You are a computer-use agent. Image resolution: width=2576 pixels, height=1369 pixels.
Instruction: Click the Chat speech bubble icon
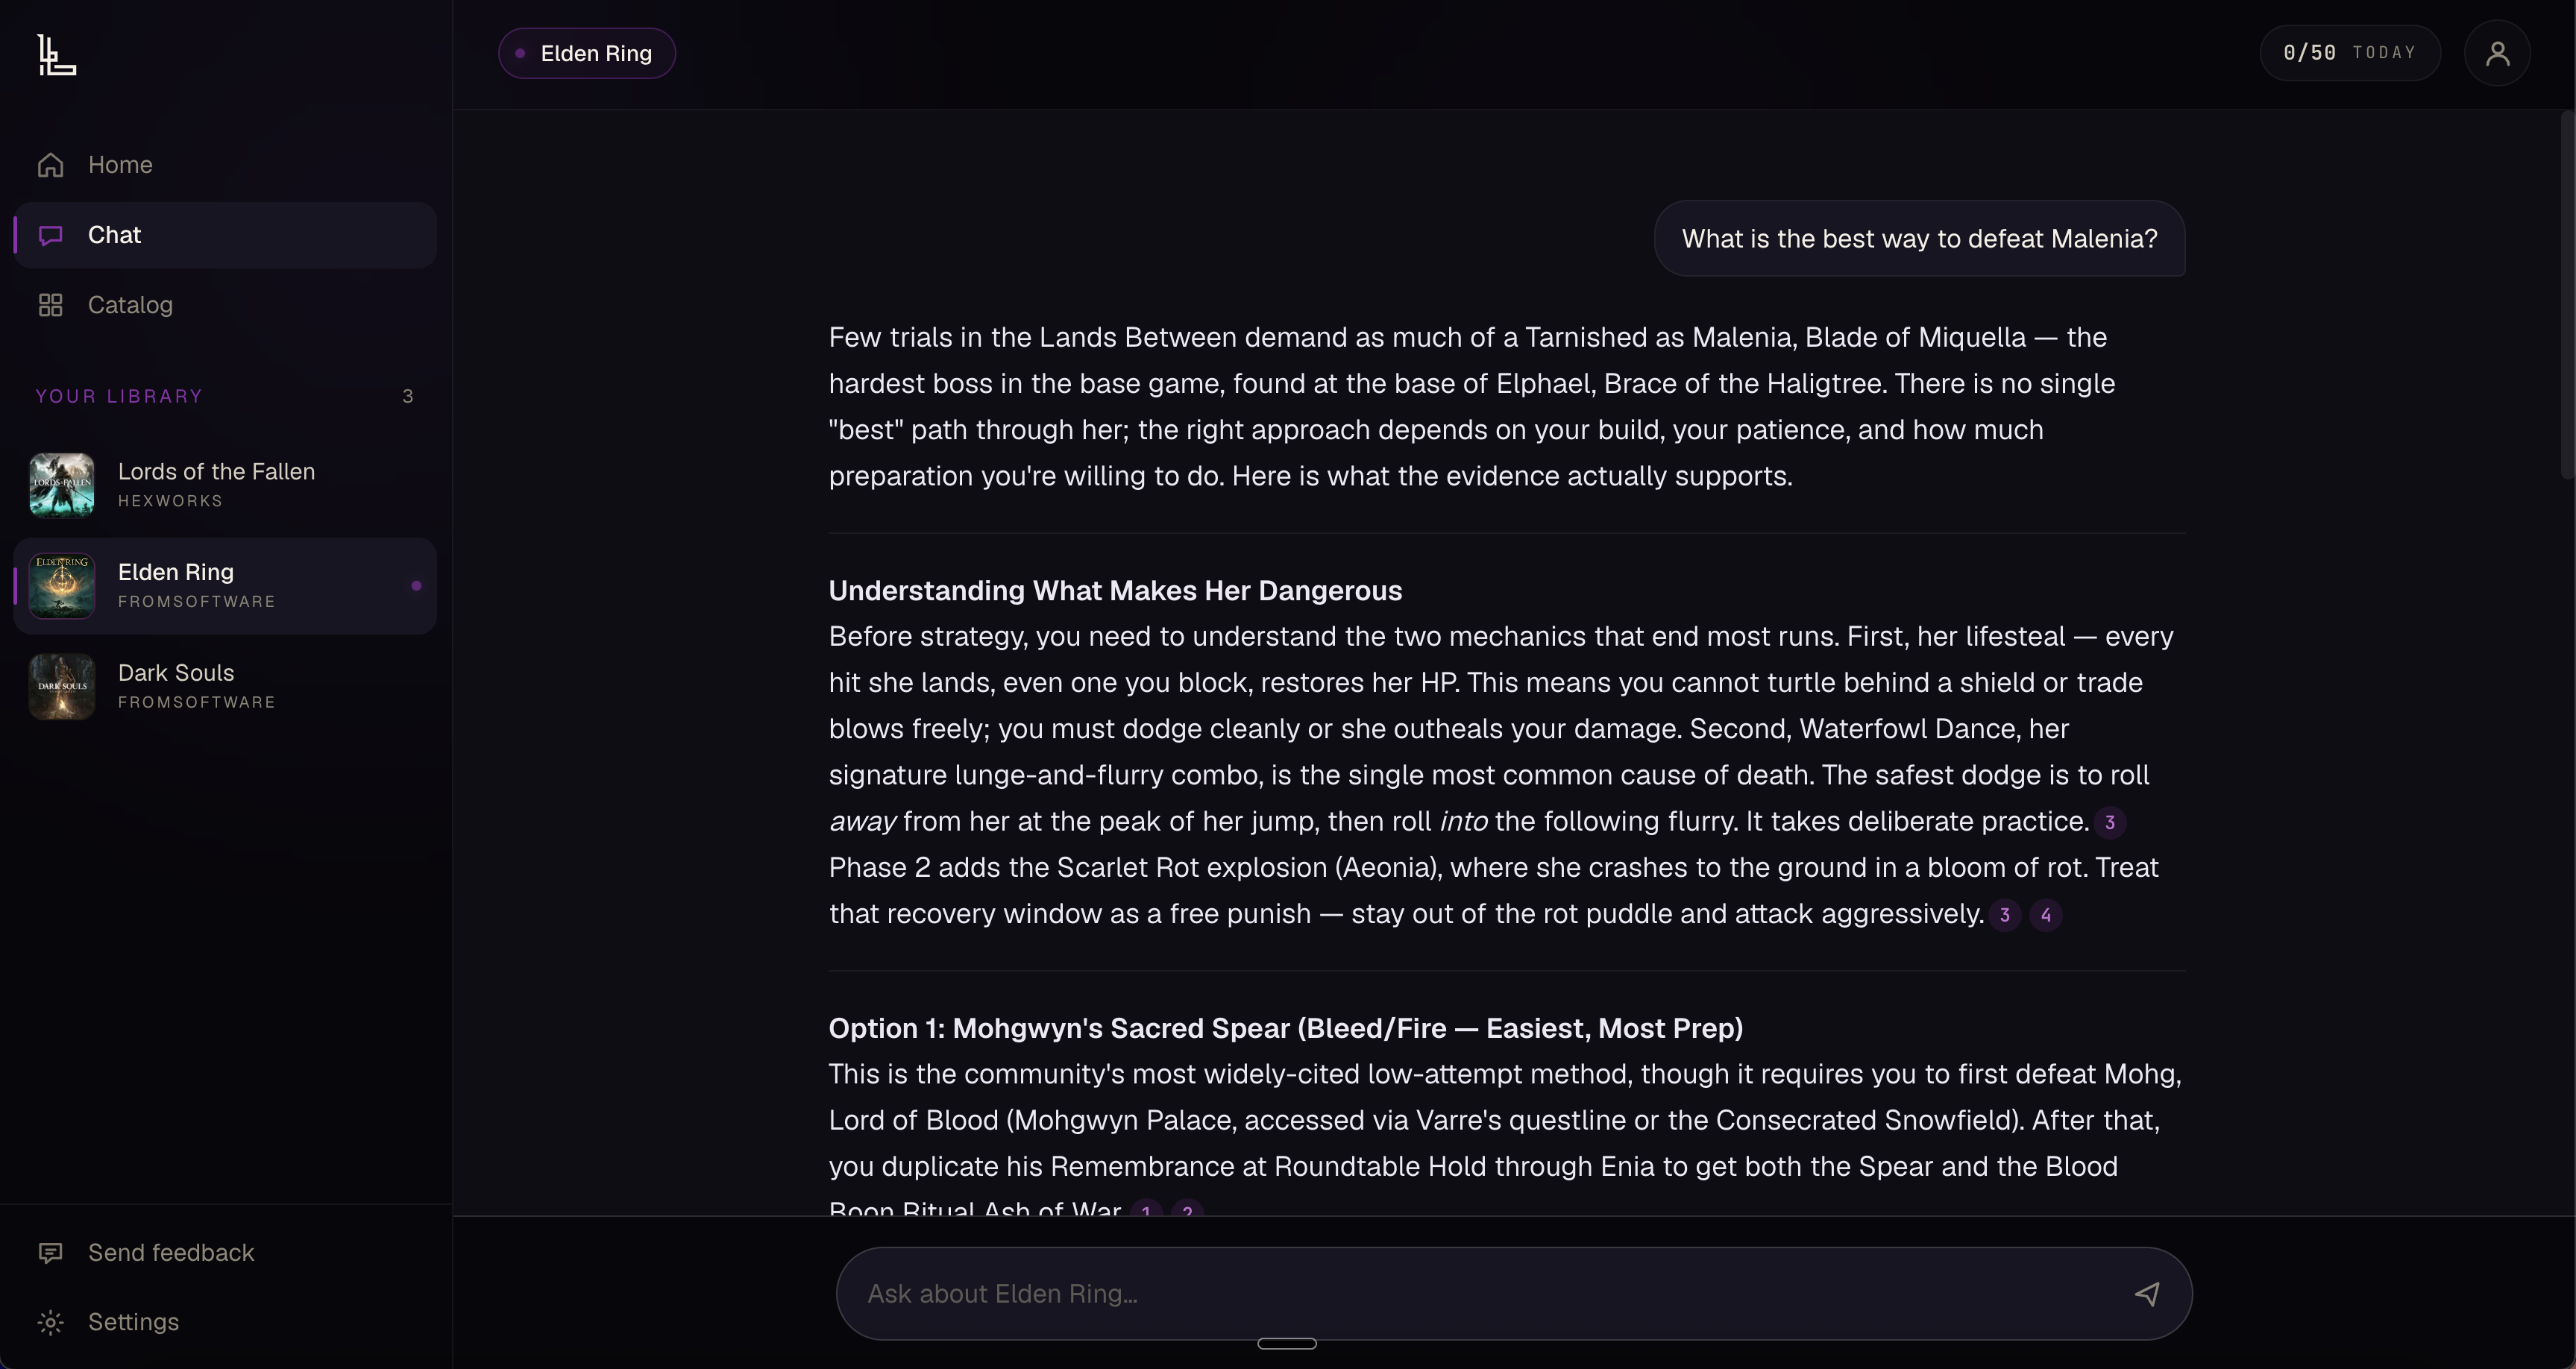pyautogui.click(x=51, y=235)
